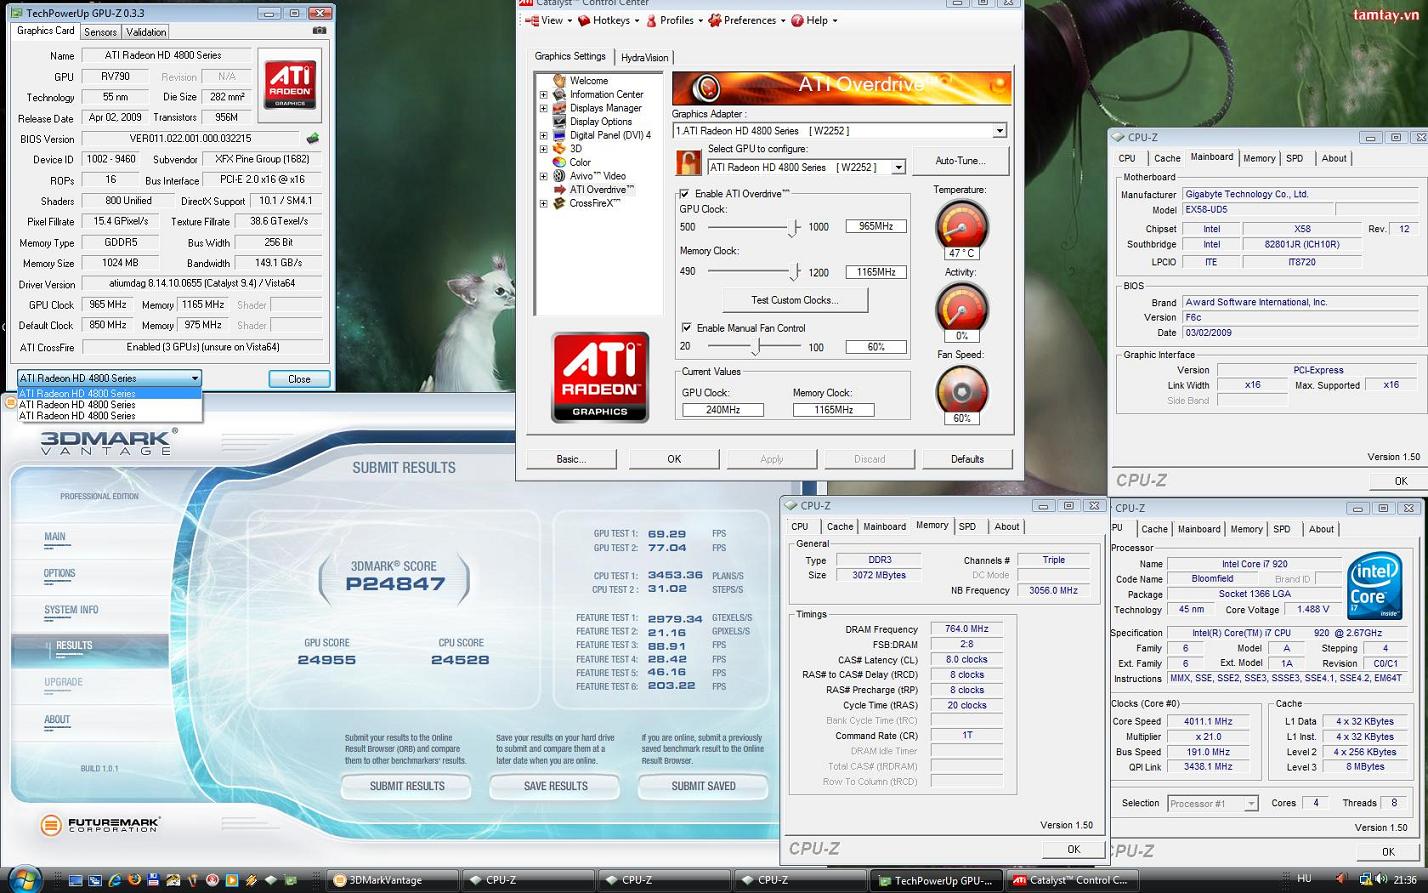The image size is (1428, 893).
Task: Click the Information Center tree icon
Action: pos(559,94)
